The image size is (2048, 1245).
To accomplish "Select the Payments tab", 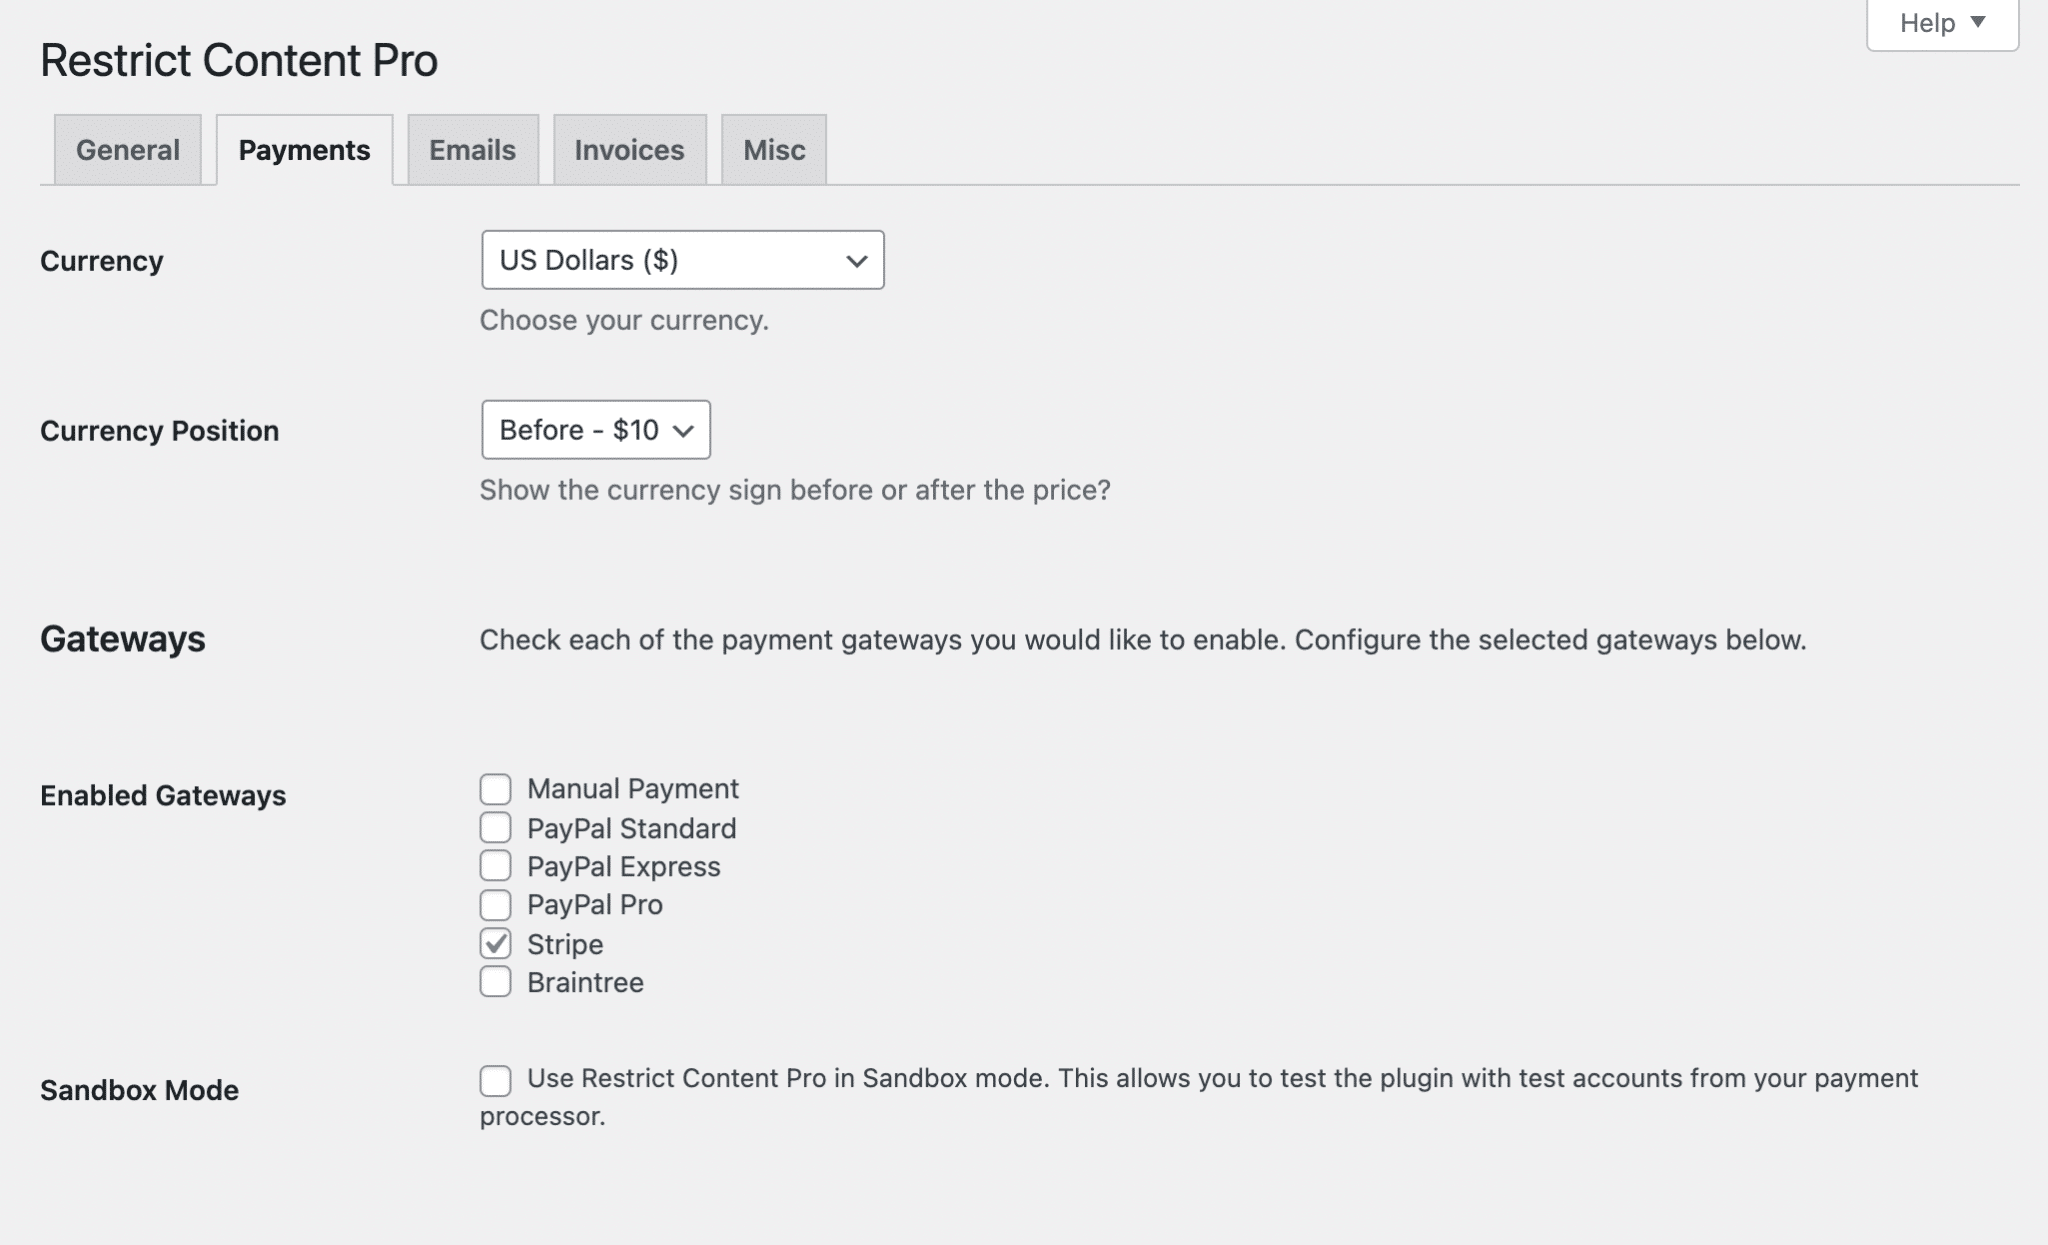I will click(x=303, y=149).
